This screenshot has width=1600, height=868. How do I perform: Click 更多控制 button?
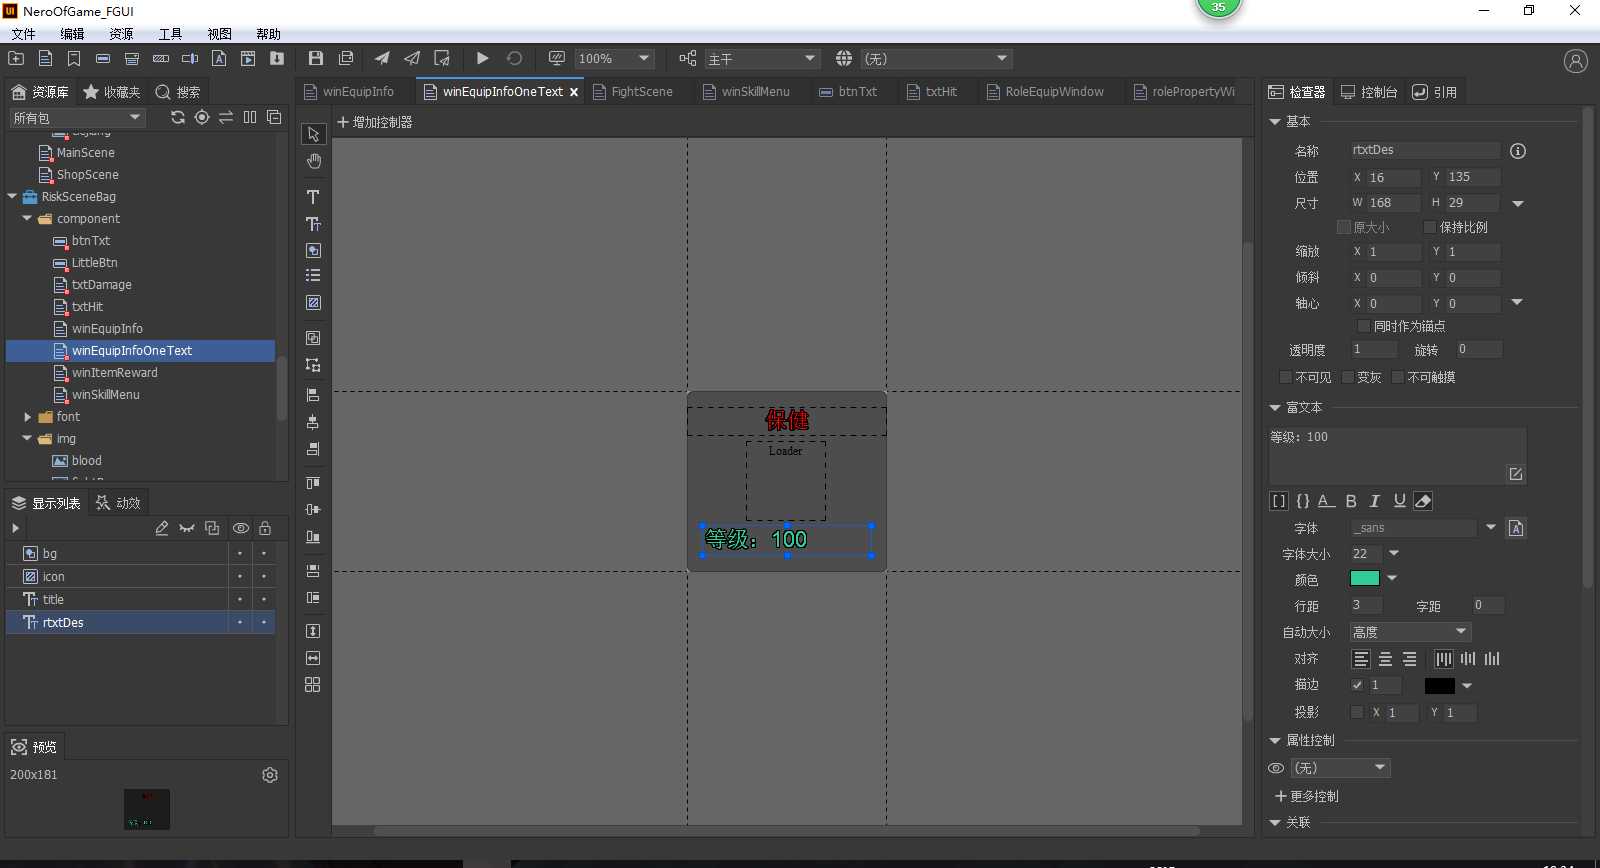point(1306,796)
